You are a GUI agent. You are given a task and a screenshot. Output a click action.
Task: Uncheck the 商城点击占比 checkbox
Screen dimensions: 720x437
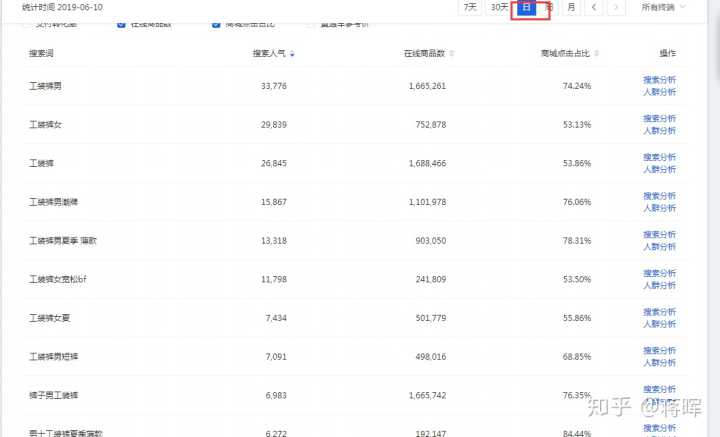tap(216, 24)
